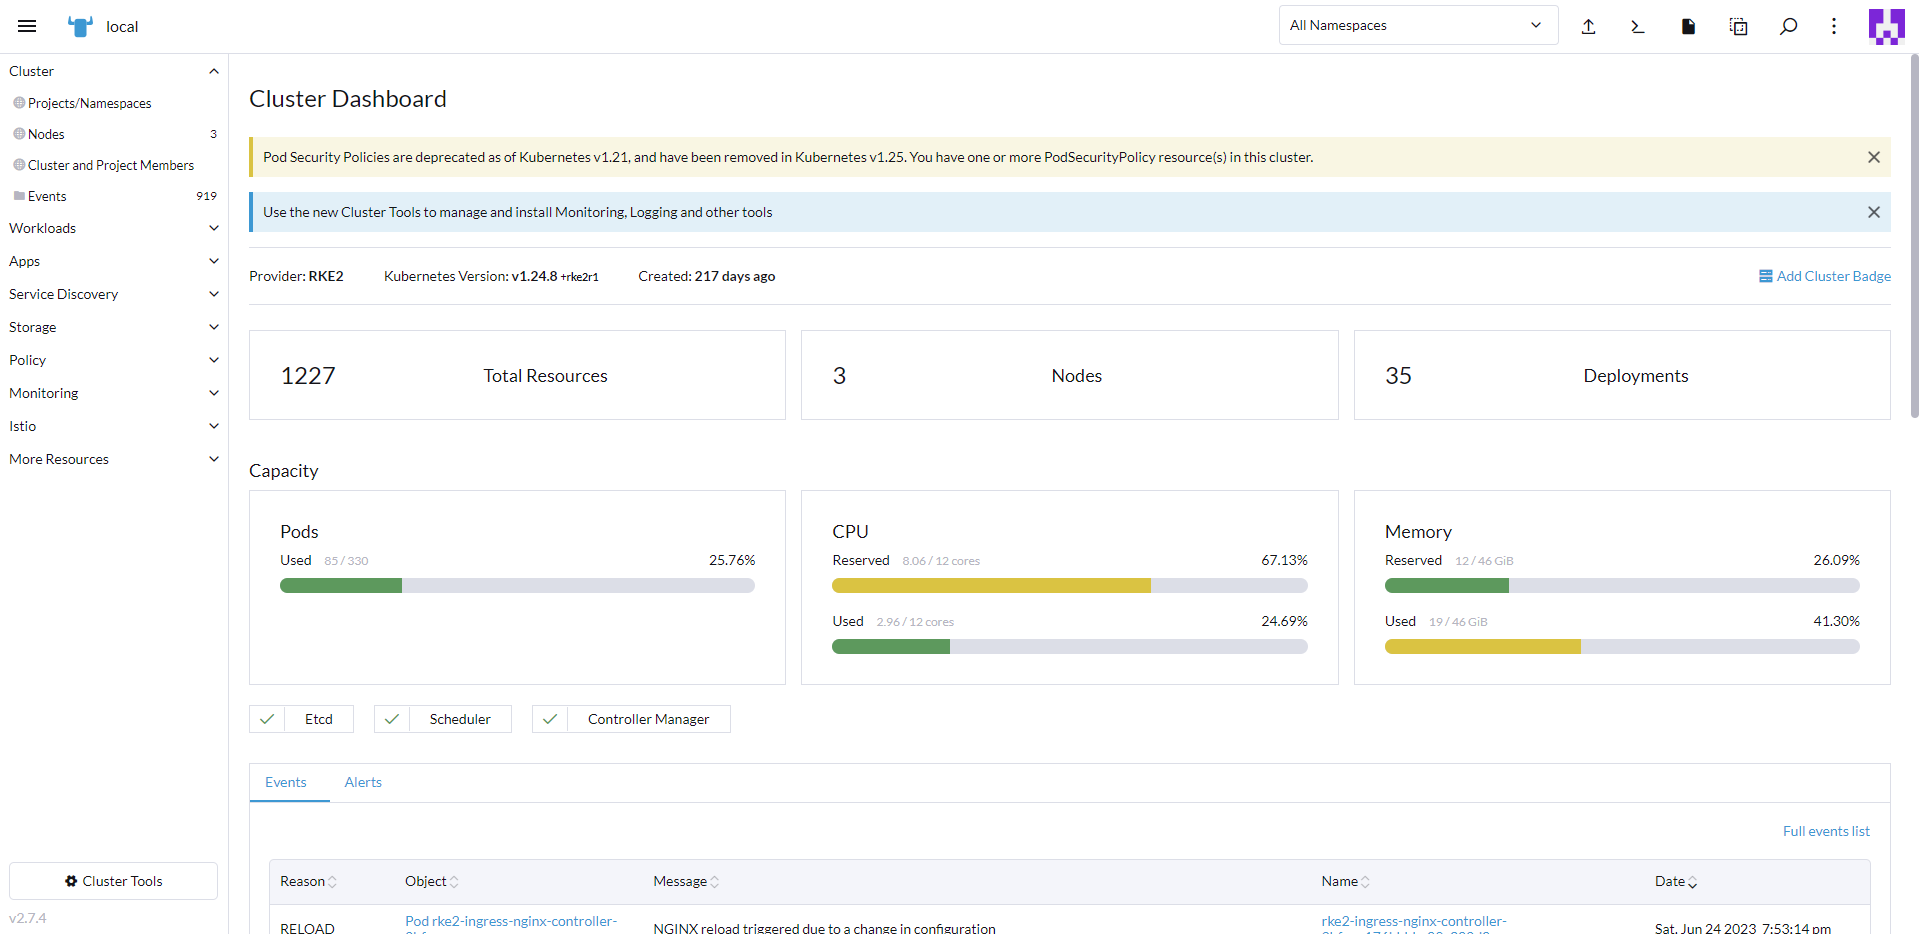Dismiss the Pod Security Policies warning banner
Screen dimensions: 1919x934
coord(1873,157)
